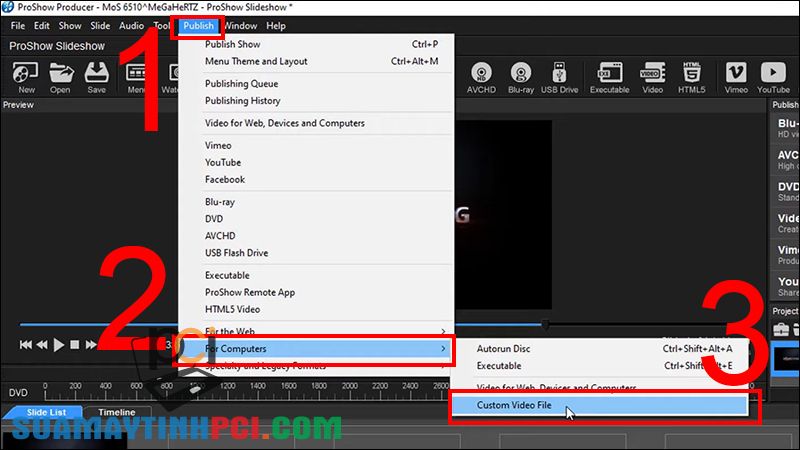This screenshot has width=800, height=450.
Task: Expand the For the Web submenu
Action: (316, 332)
